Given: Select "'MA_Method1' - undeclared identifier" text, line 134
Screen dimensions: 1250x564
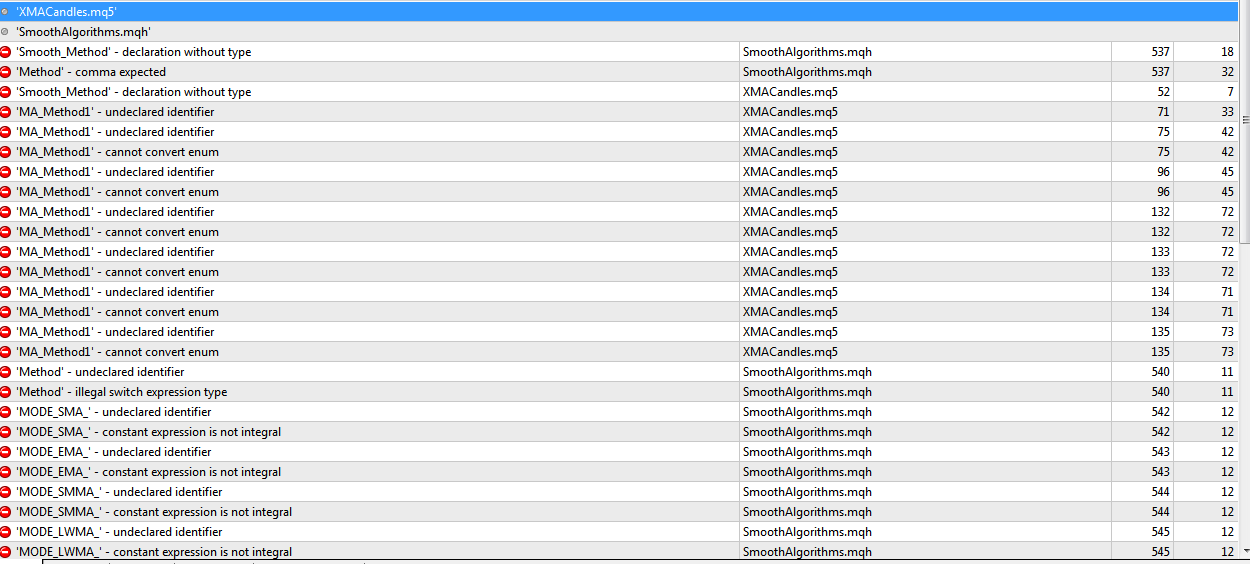Looking at the screenshot, I should pyautogui.click(x=115, y=291).
